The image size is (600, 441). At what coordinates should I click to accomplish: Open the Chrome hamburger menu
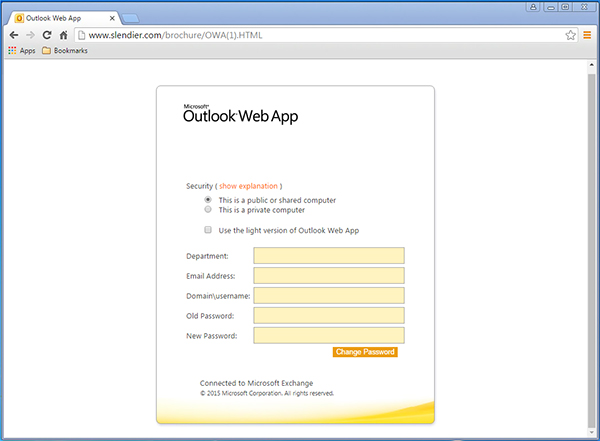tap(587, 35)
